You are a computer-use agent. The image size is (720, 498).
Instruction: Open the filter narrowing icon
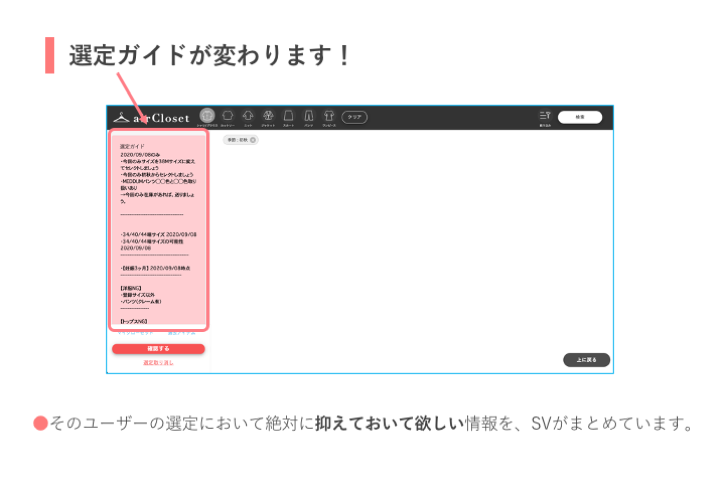pyautogui.click(x=545, y=117)
